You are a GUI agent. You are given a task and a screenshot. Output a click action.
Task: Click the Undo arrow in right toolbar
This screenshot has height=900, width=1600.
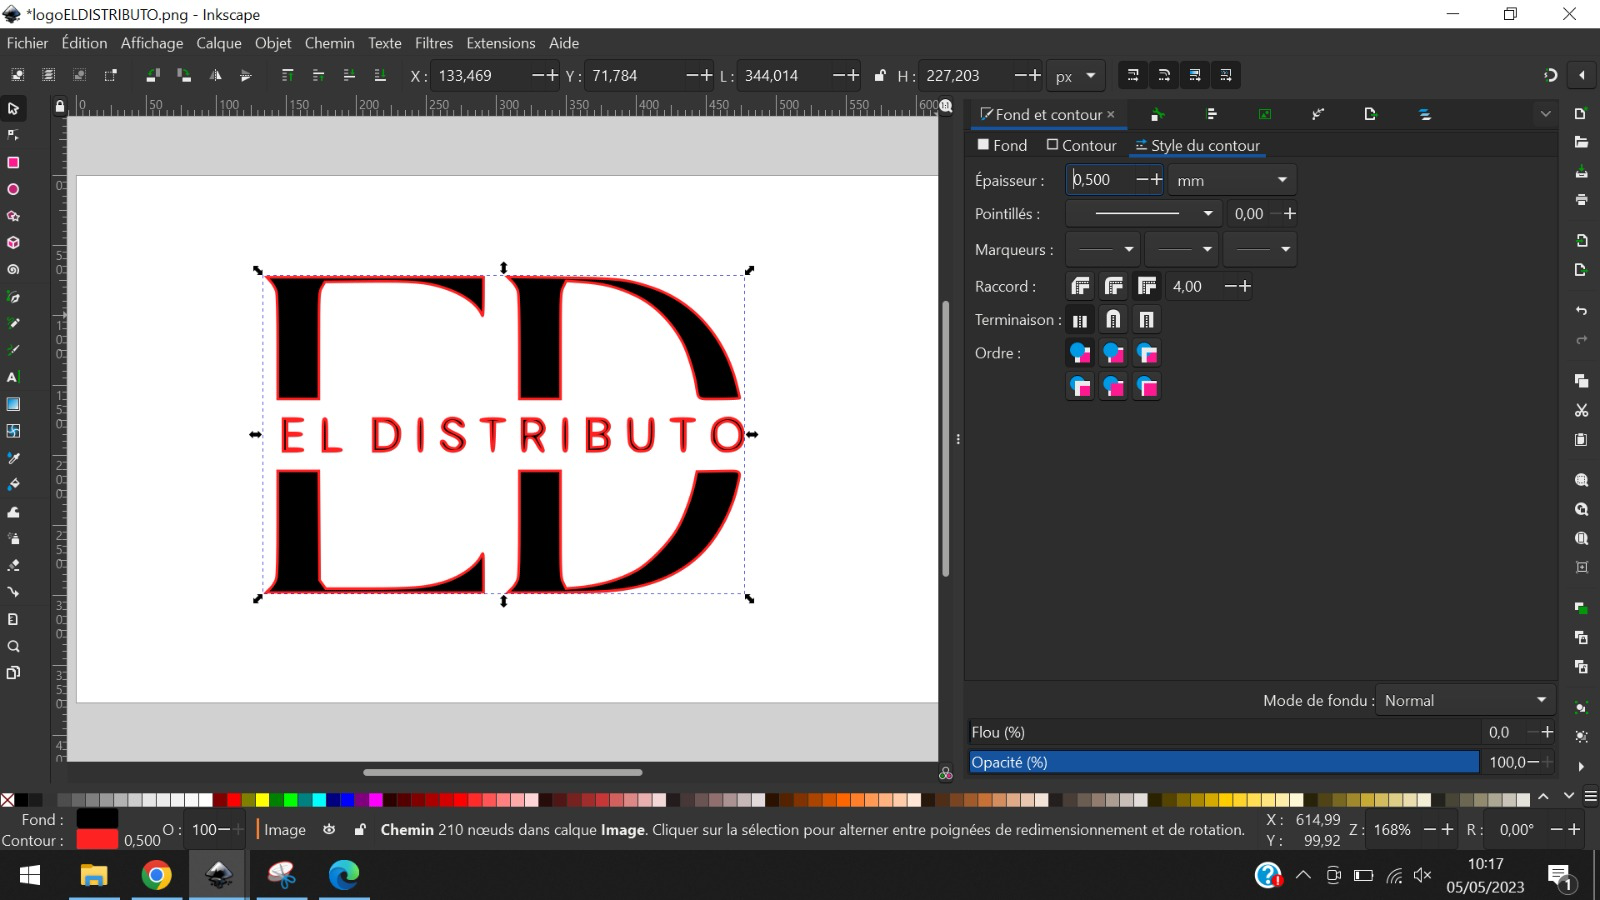pyautogui.click(x=1581, y=311)
